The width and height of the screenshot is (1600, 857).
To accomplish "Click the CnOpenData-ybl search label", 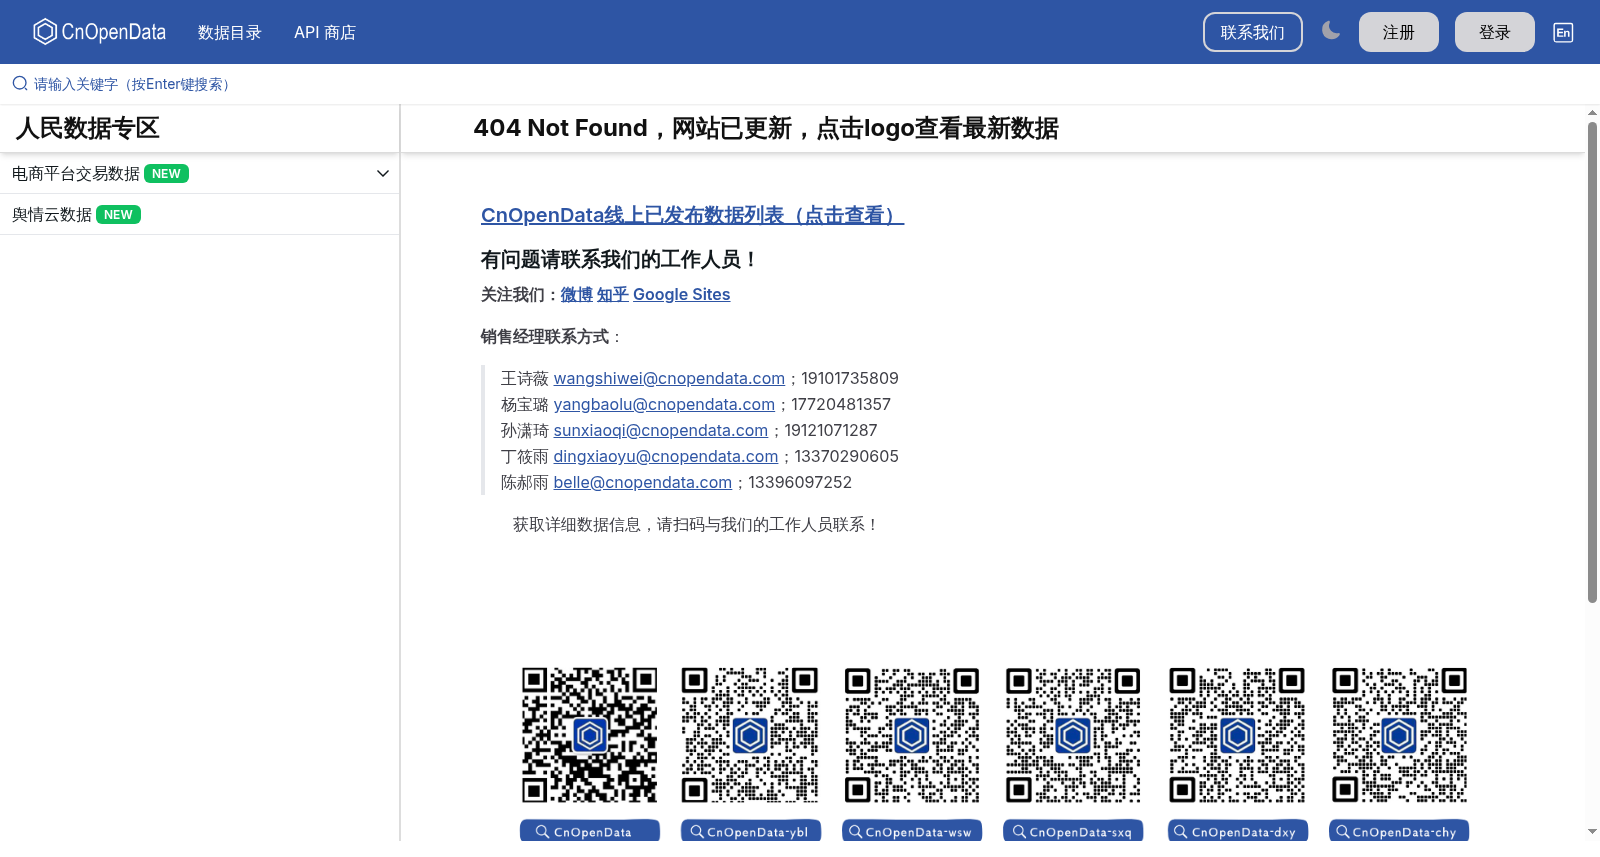I will [x=751, y=831].
